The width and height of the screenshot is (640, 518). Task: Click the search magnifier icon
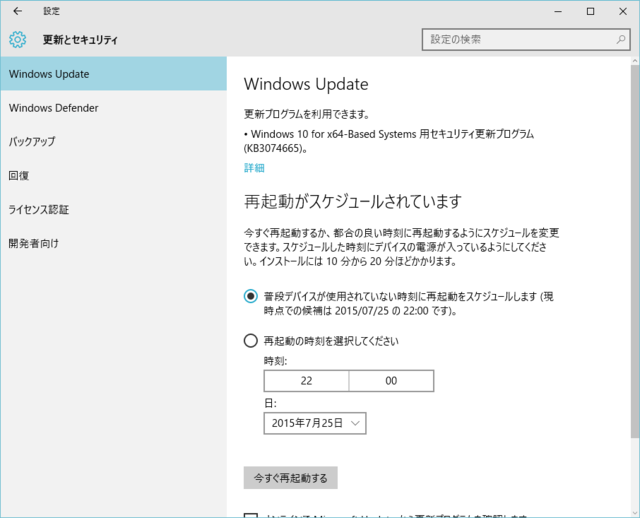click(620, 39)
